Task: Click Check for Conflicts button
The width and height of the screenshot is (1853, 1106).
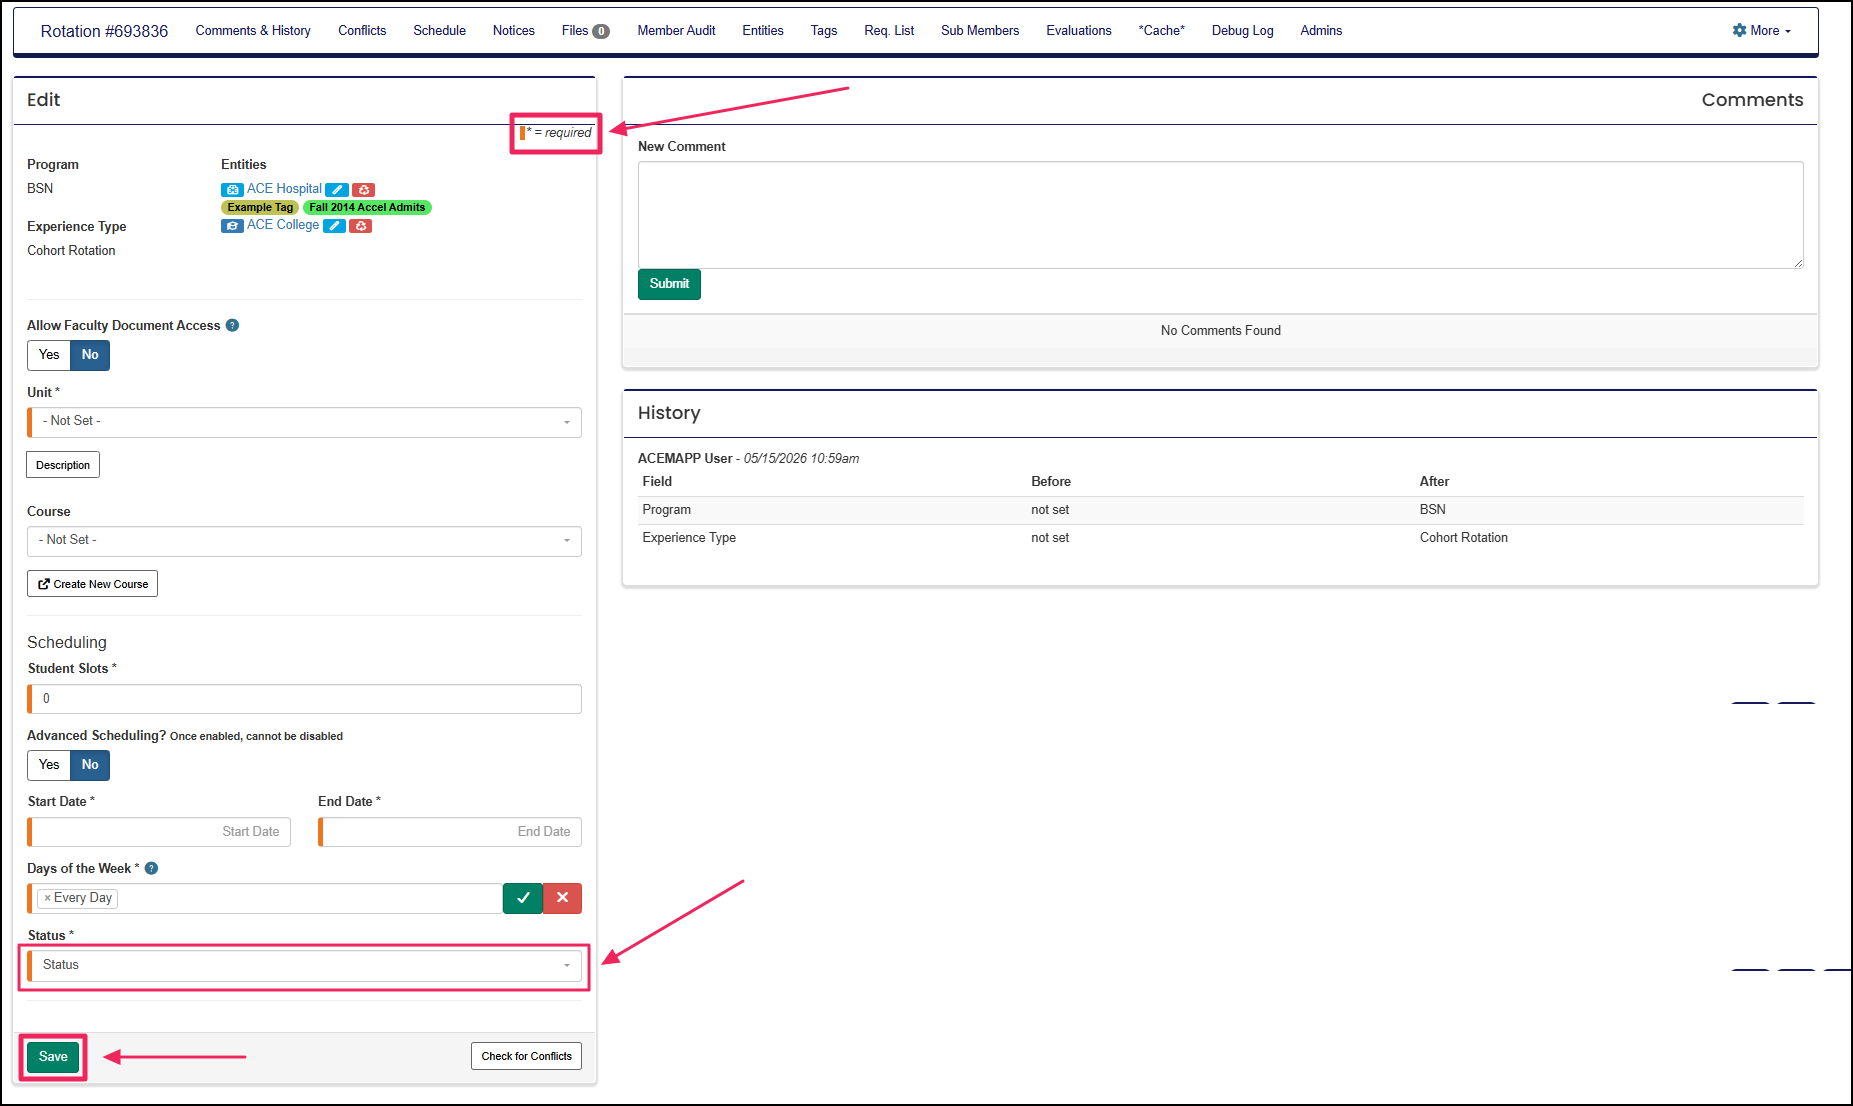Action: 526,1056
